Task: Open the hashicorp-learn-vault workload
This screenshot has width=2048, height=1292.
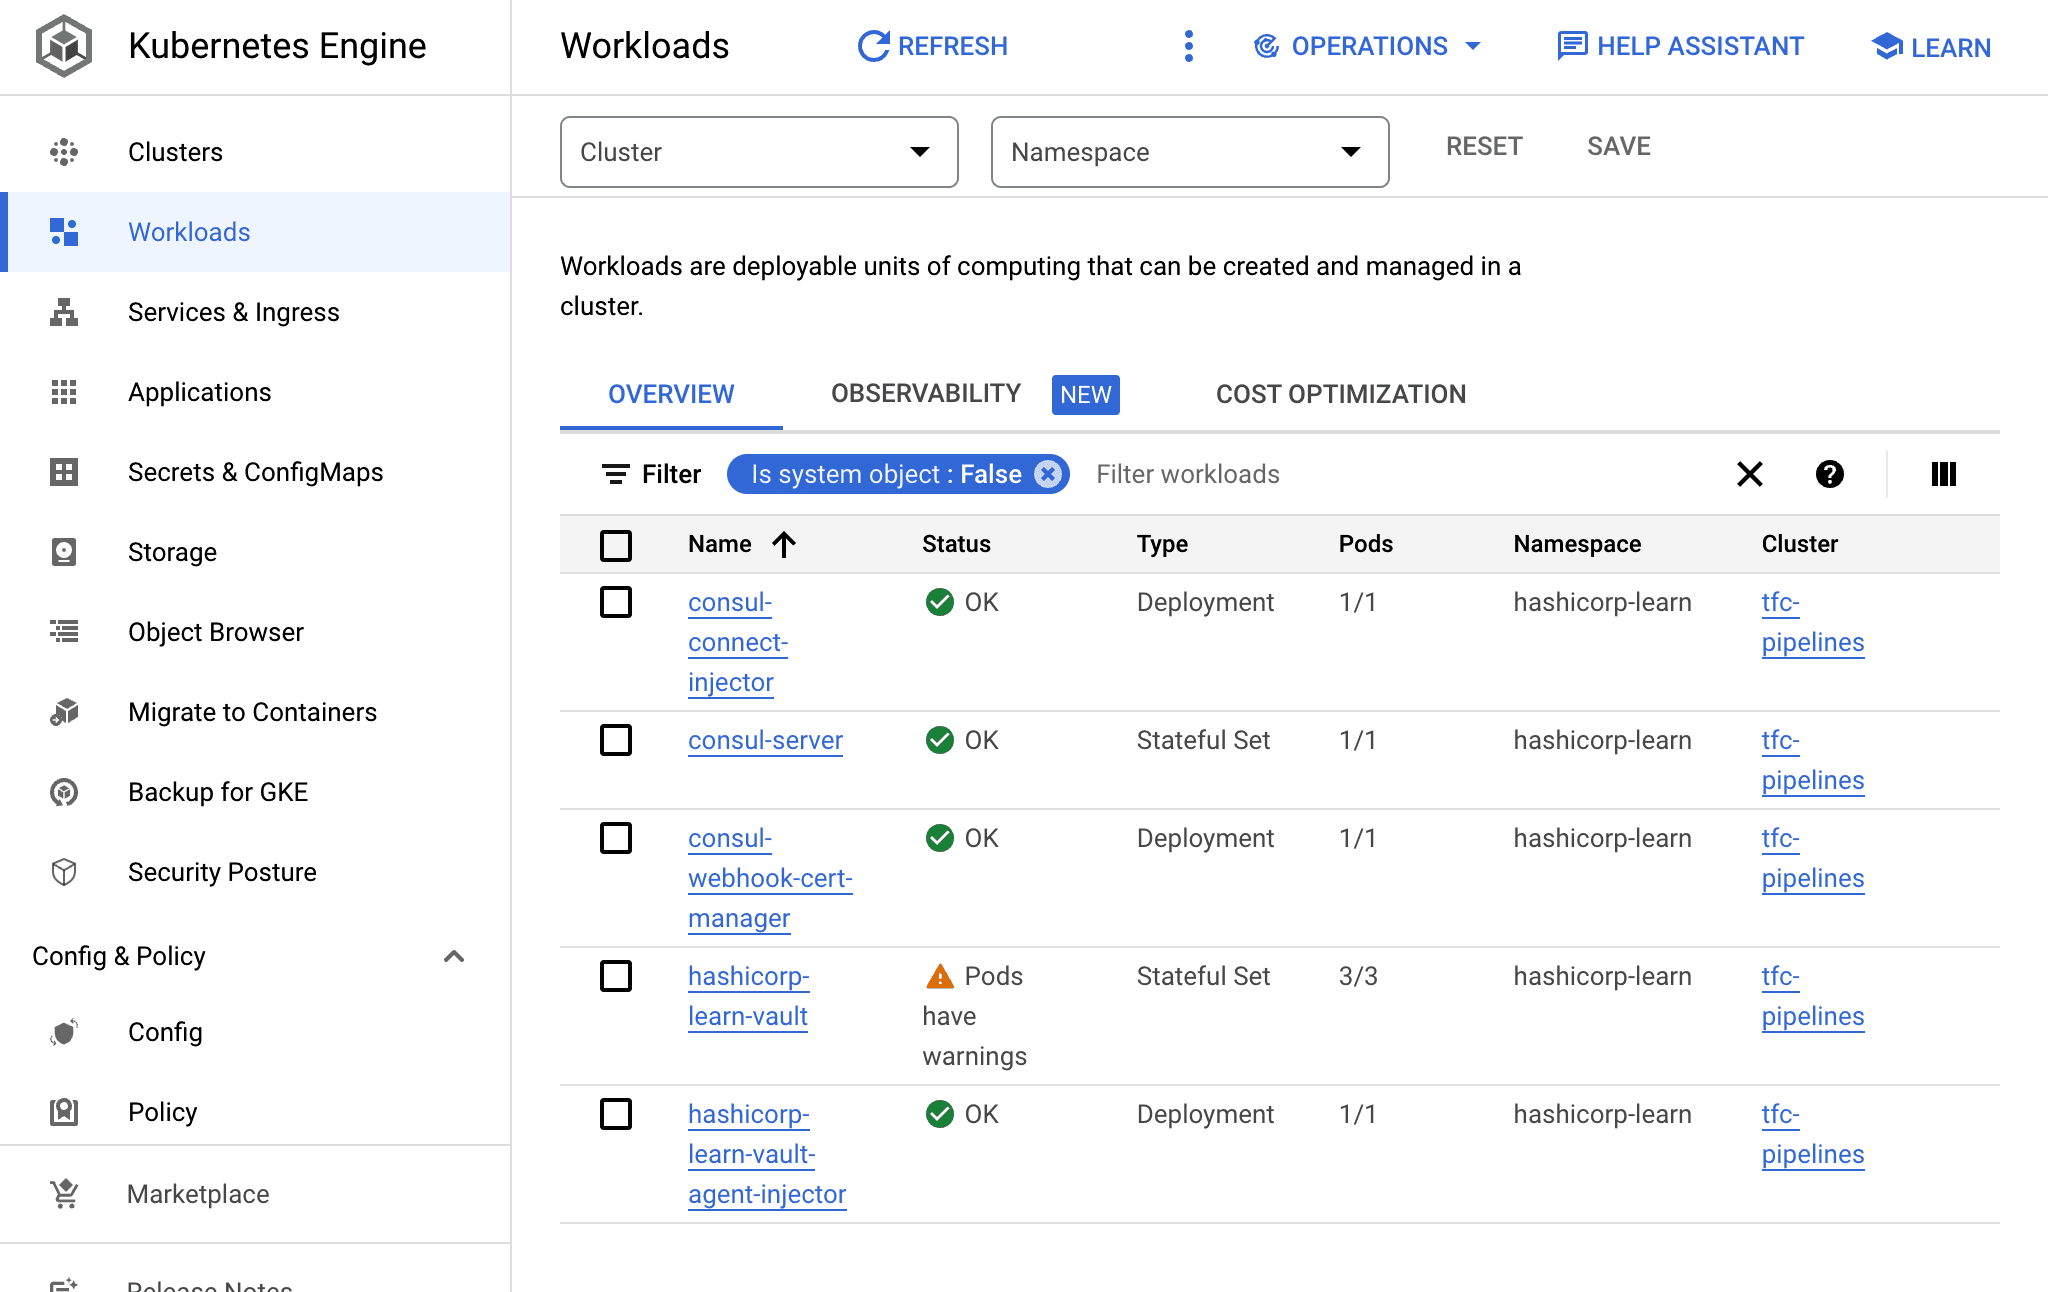Action: pyautogui.click(x=747, y=997)
